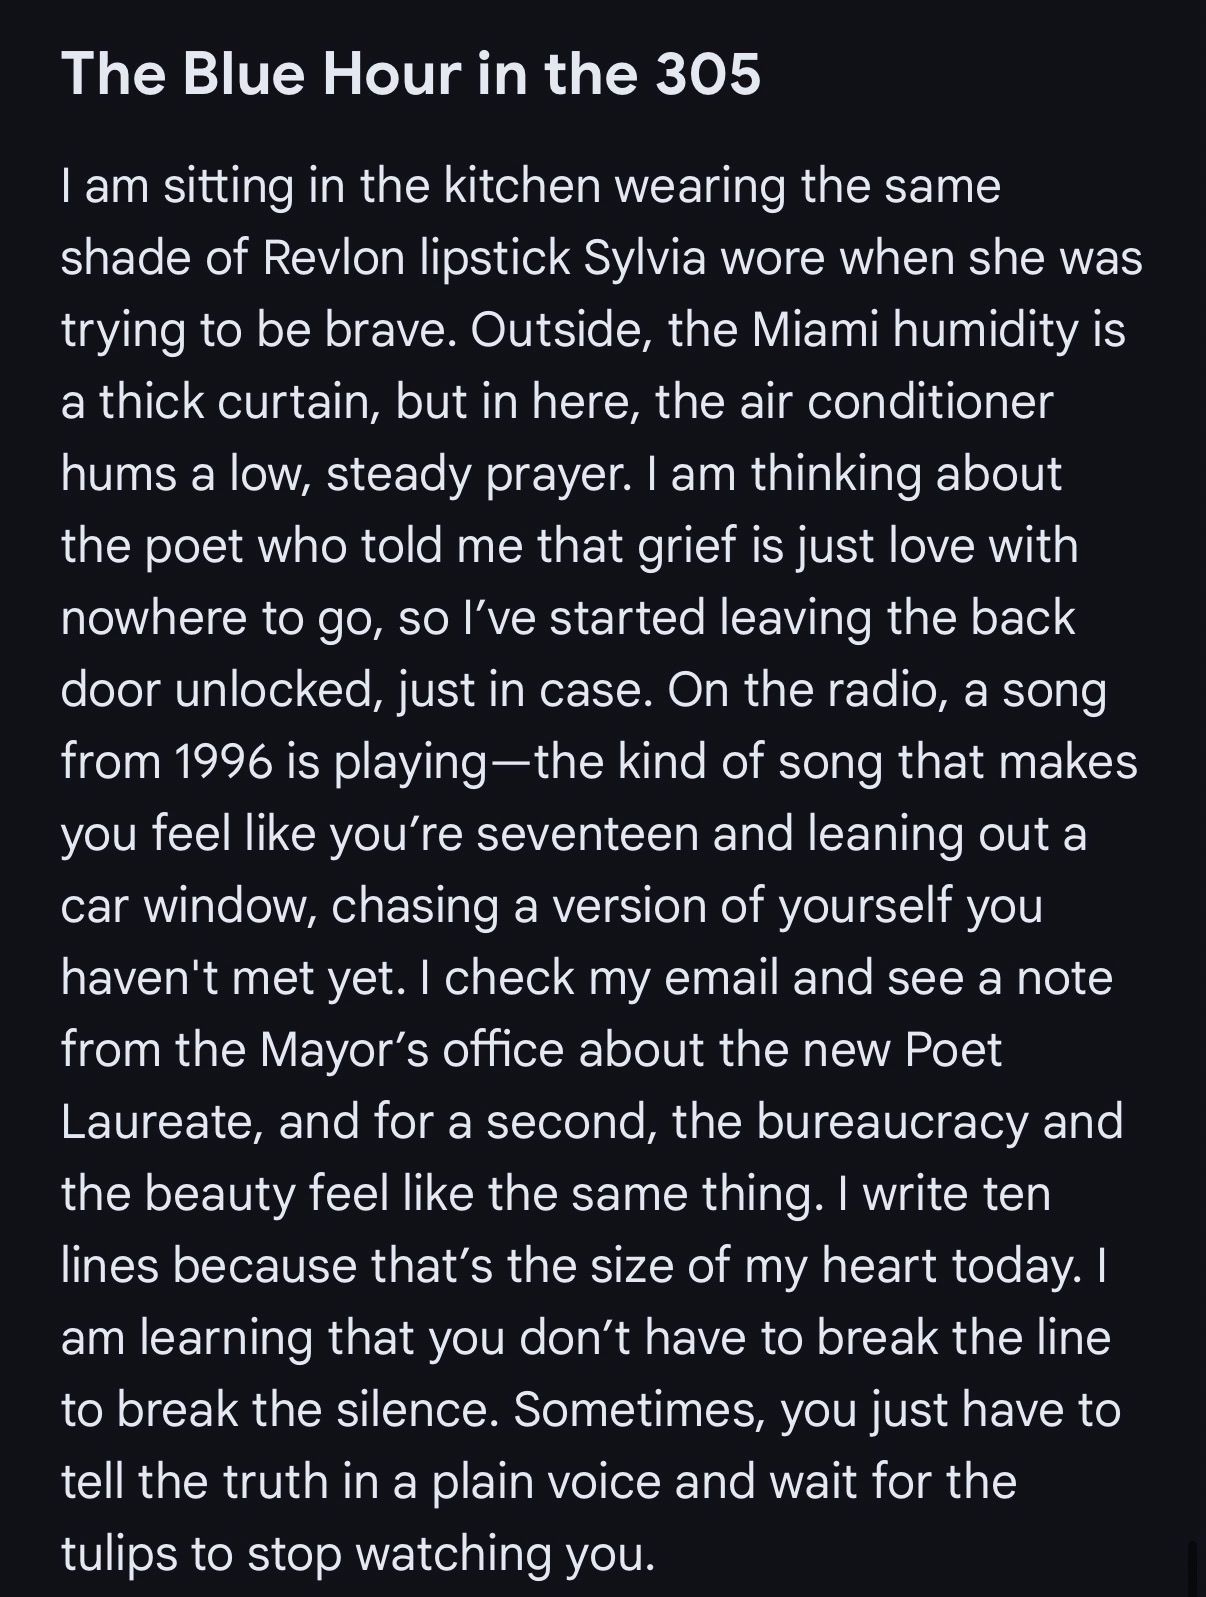This screenshot has width=1206, height=1597.
Task: Click the word "tulips" in the last line
Action: coord(119,1554)
